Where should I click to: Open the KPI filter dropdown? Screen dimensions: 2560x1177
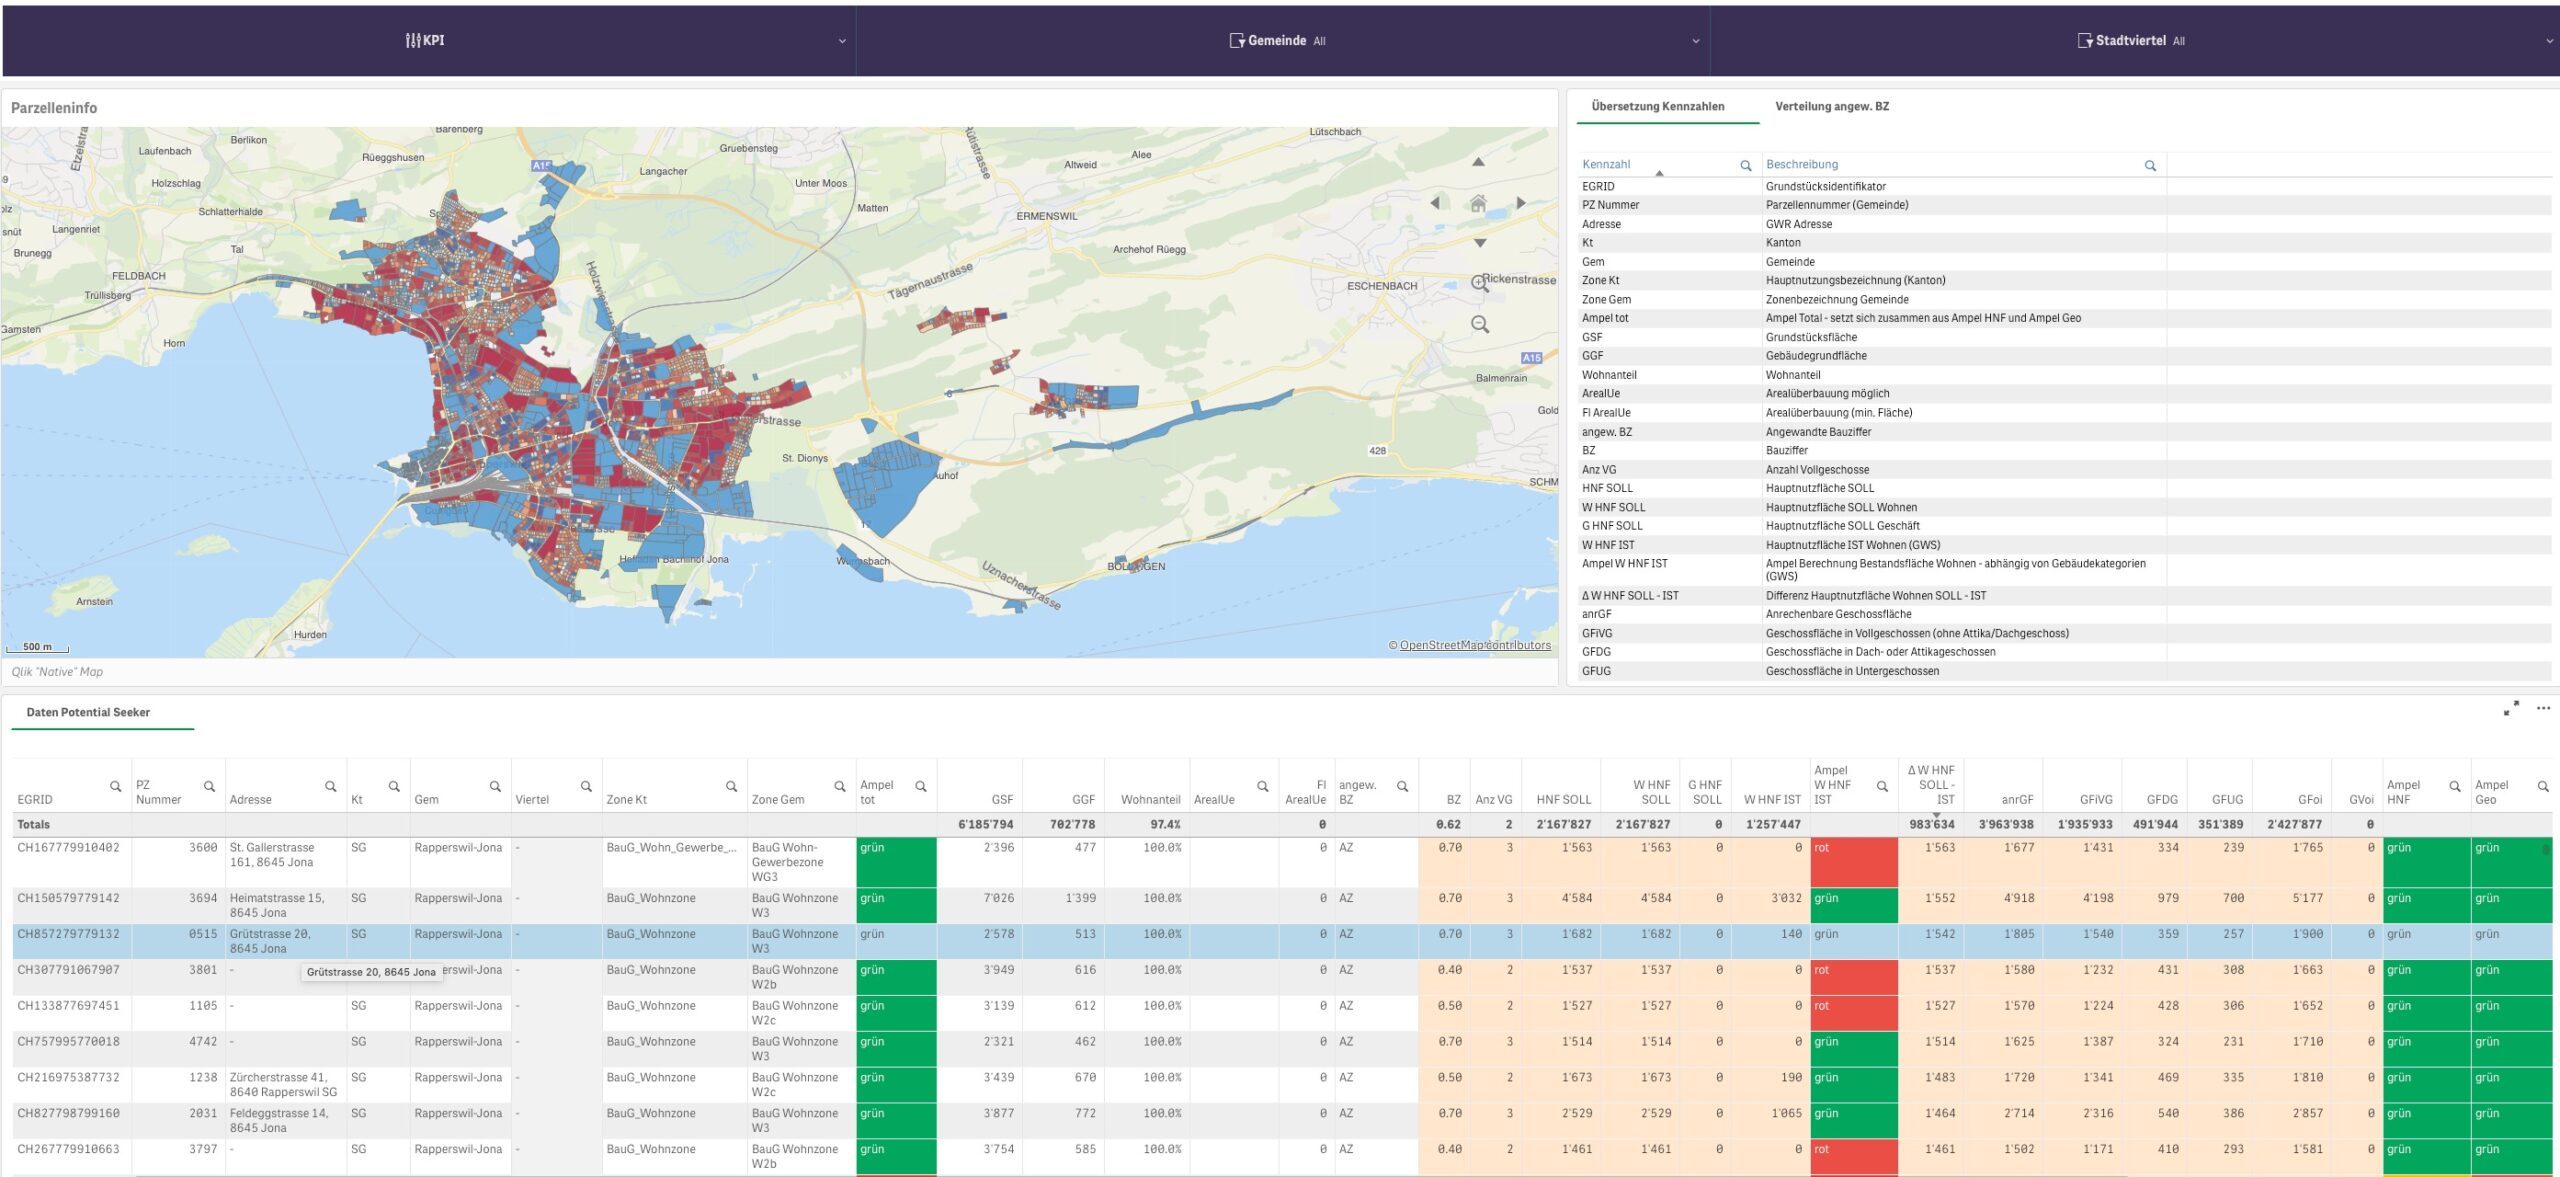click(429, 41)
